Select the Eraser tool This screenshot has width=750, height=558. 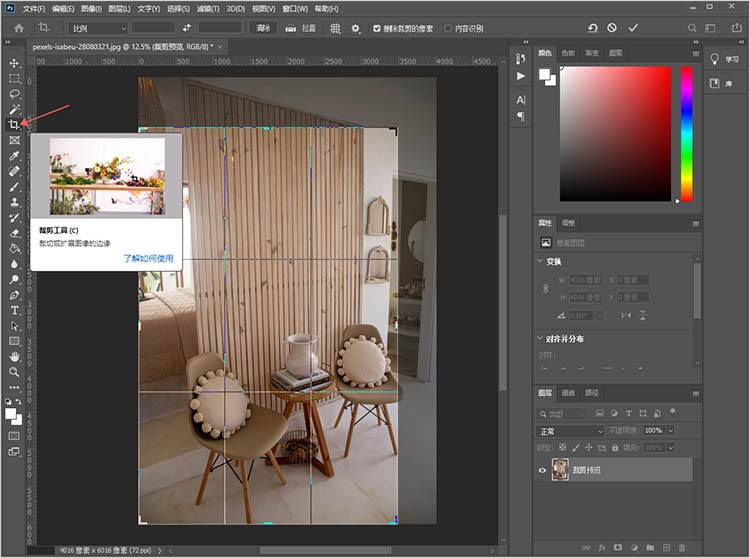pyautogui.click(x=14, y=233)
